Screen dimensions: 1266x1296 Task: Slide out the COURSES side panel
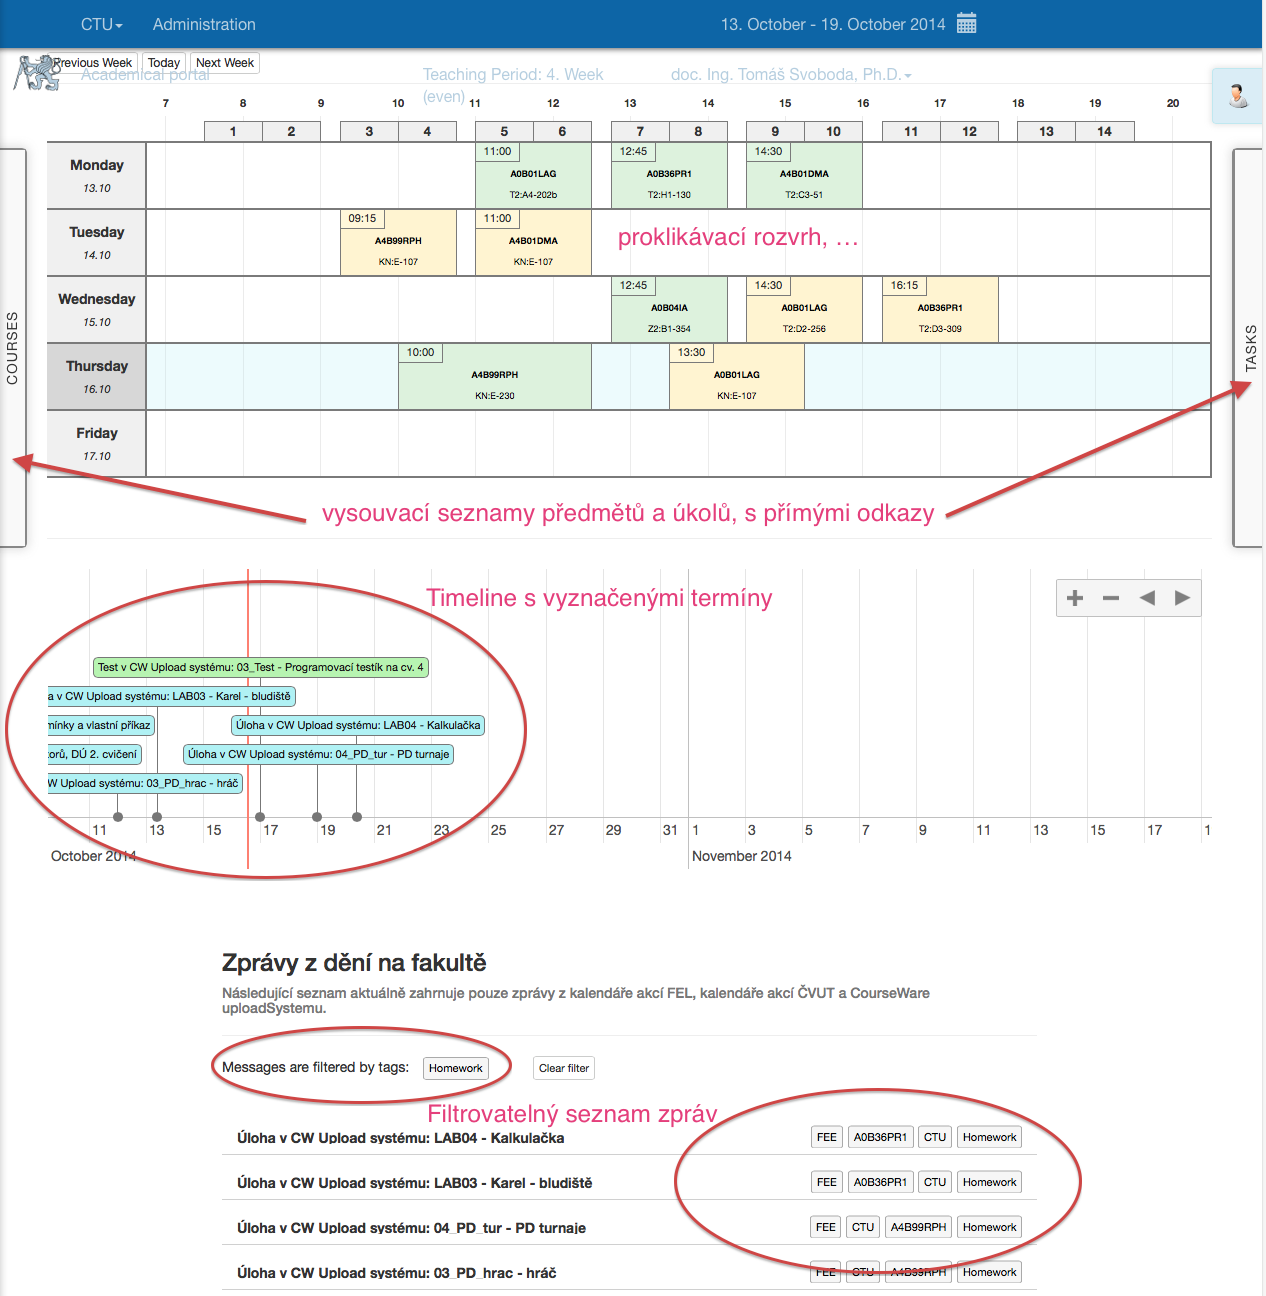point(13,347)
